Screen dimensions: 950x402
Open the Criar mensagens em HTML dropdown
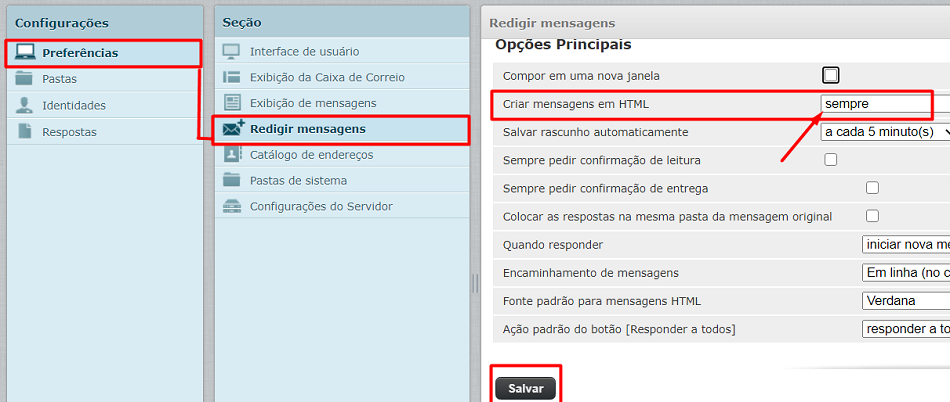tap(875, 103)
